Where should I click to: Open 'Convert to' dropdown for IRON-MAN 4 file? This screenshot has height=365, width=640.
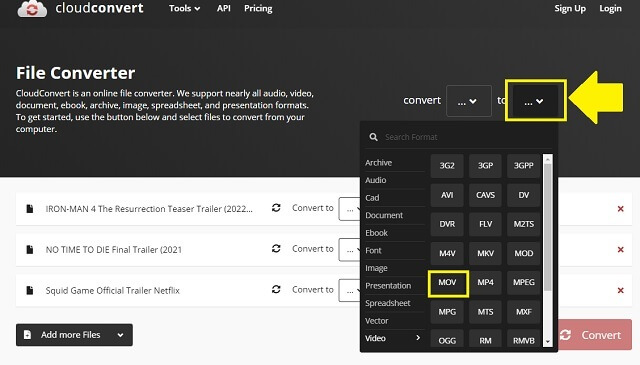(350, 209)
